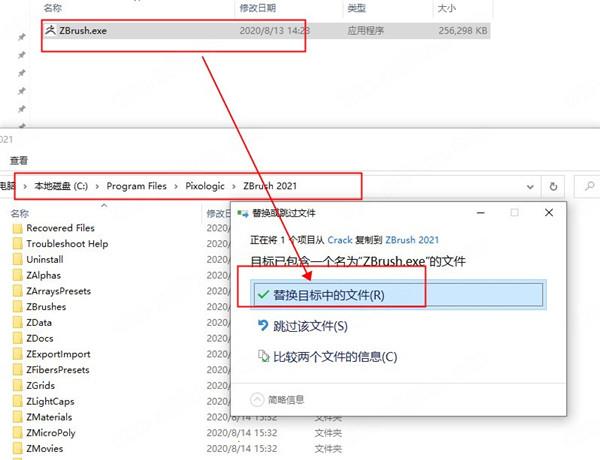Click copy dialog title bar icon
The height and width of the screenshot is (460, 600).
243,214
